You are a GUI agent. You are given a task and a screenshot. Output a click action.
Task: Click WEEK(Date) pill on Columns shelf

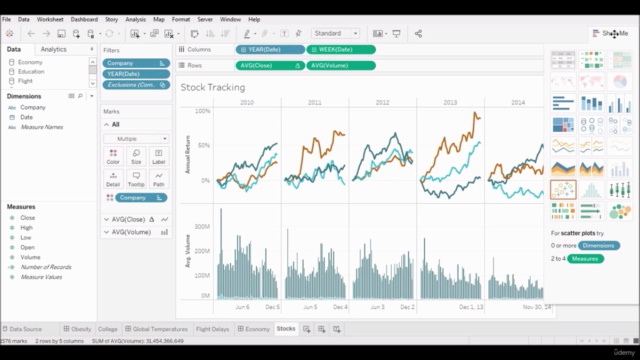coord(341,49)
